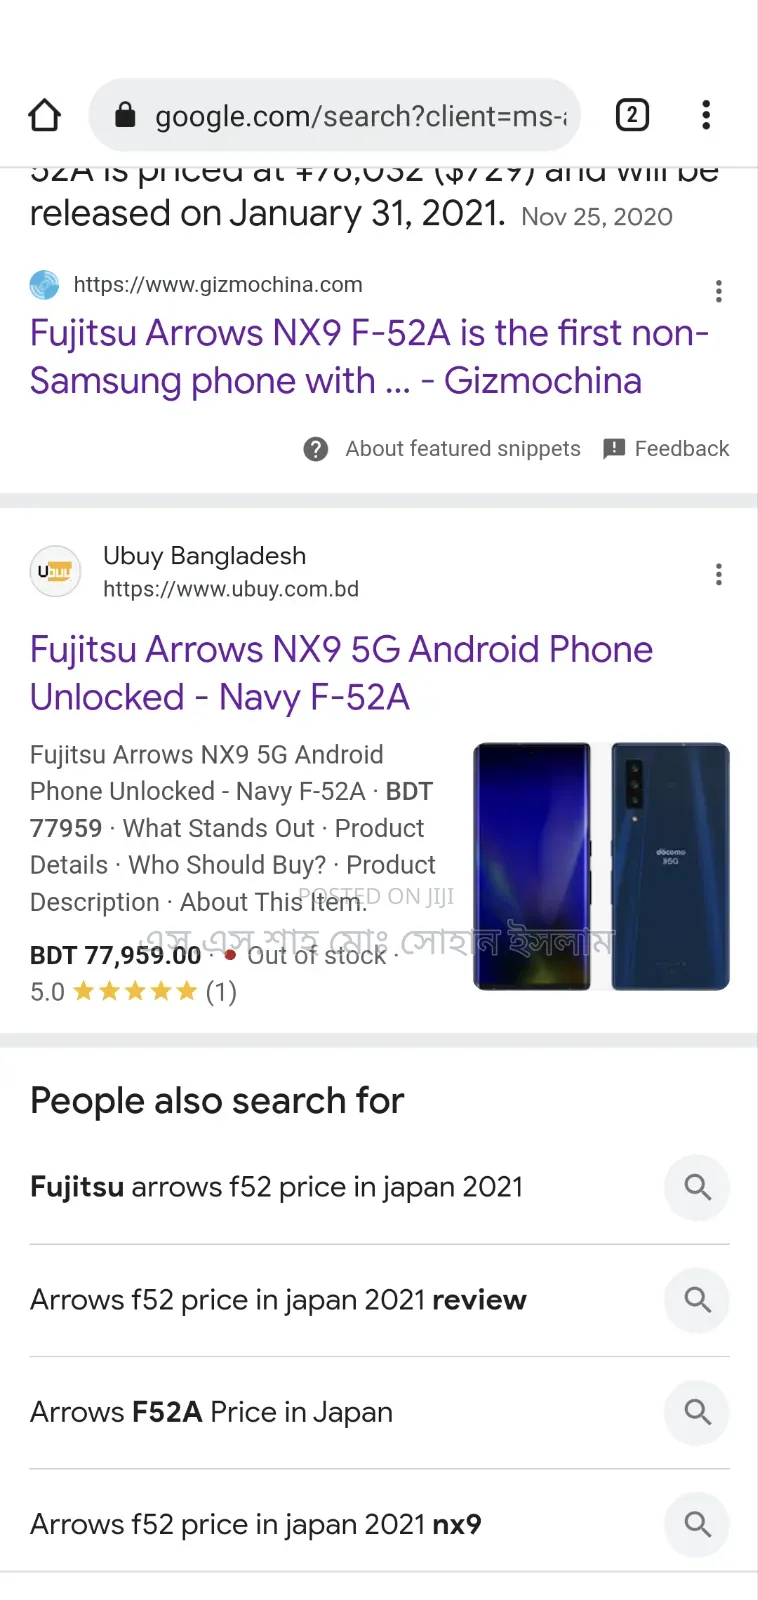
Task: Click the Feedback link
Action: 681,449
